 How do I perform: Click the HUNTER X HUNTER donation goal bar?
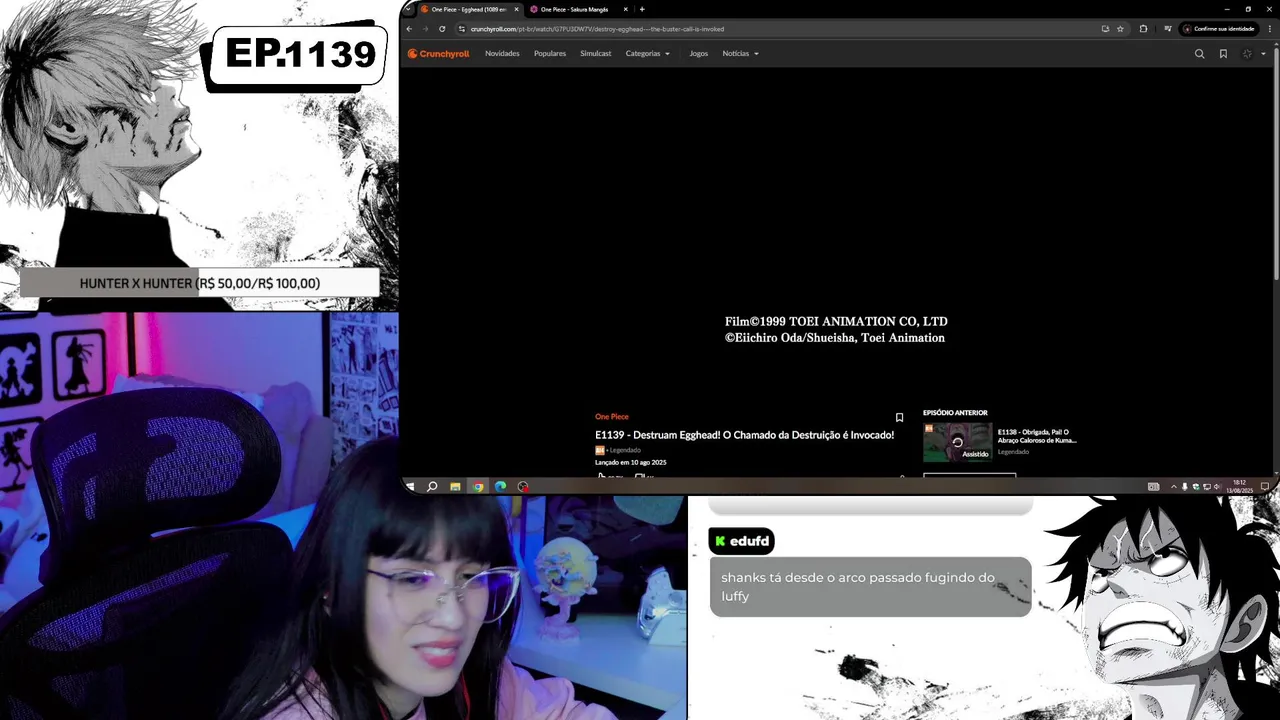coord(199,283)
